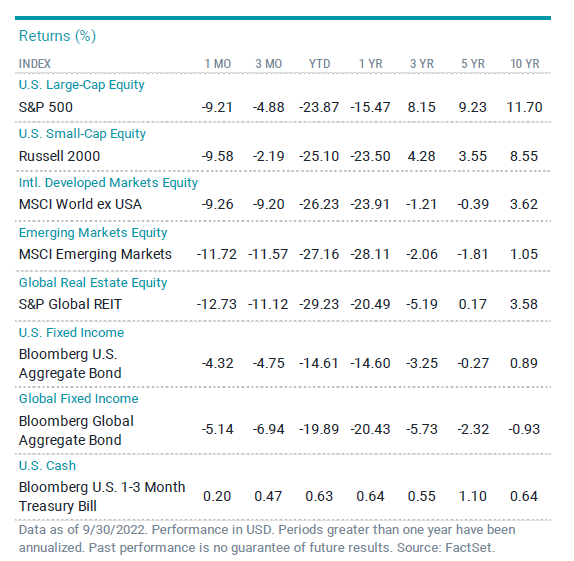
Task: Select 'Bloomberg U.S. Aggregate Bond' row label
Action: [70, 364]
